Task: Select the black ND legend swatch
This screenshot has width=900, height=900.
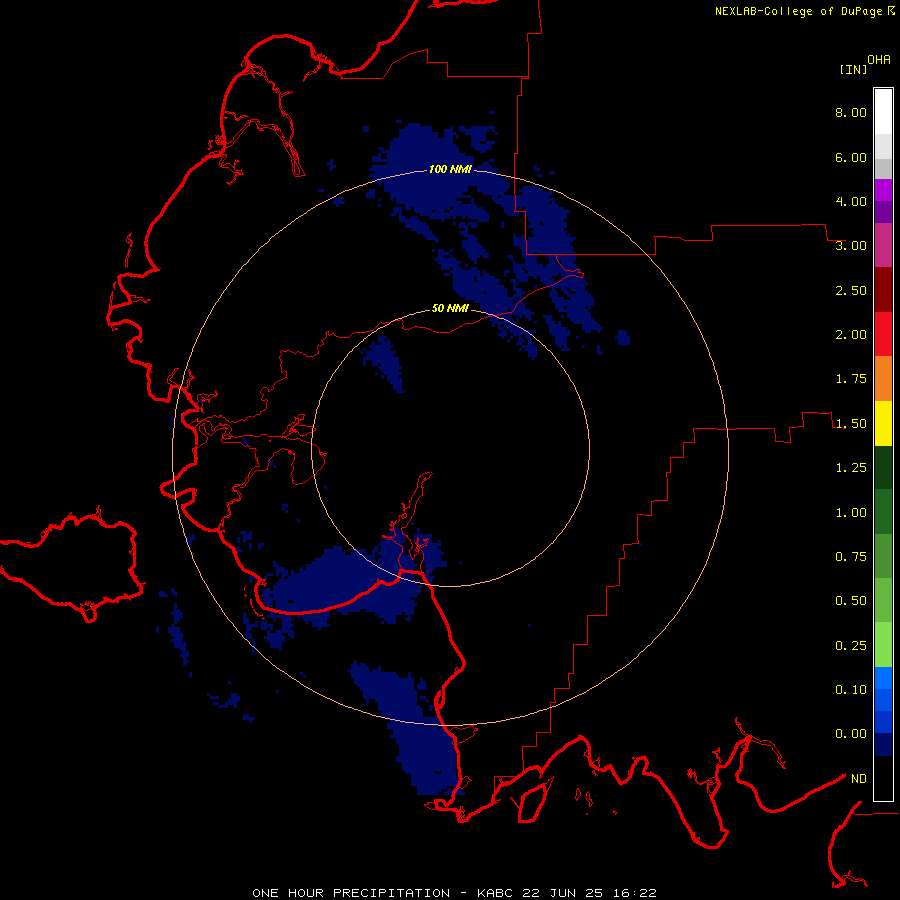Action: point(883,778)
